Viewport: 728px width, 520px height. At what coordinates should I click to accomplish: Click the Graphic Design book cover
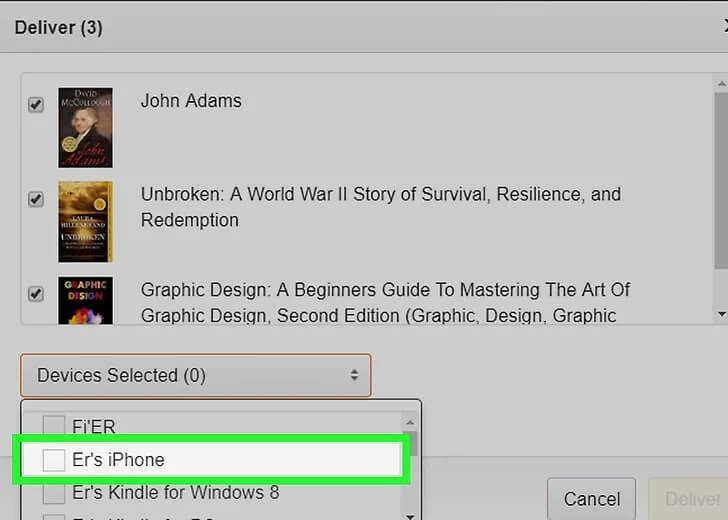(x=85, y=301)
